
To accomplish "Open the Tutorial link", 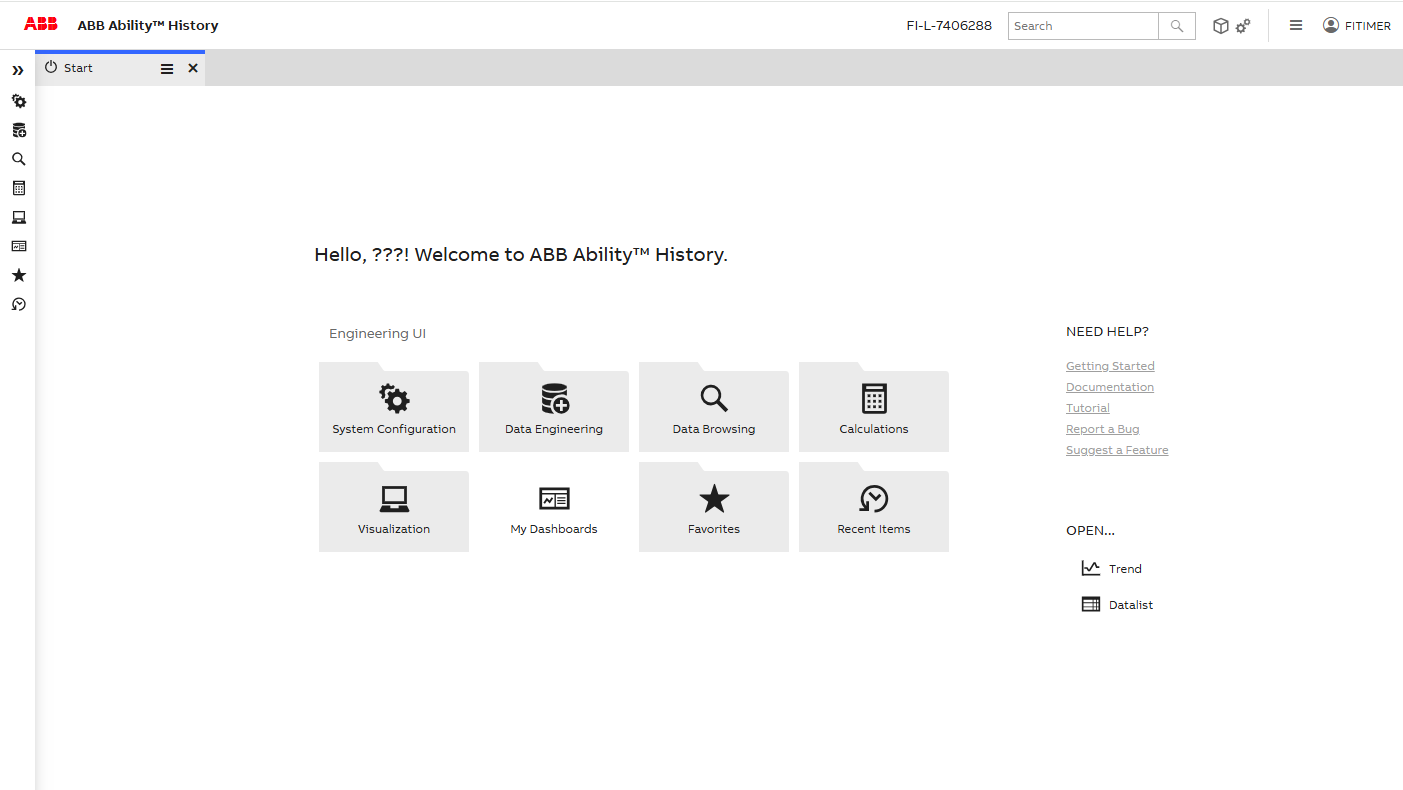I will pos(1088,408).
